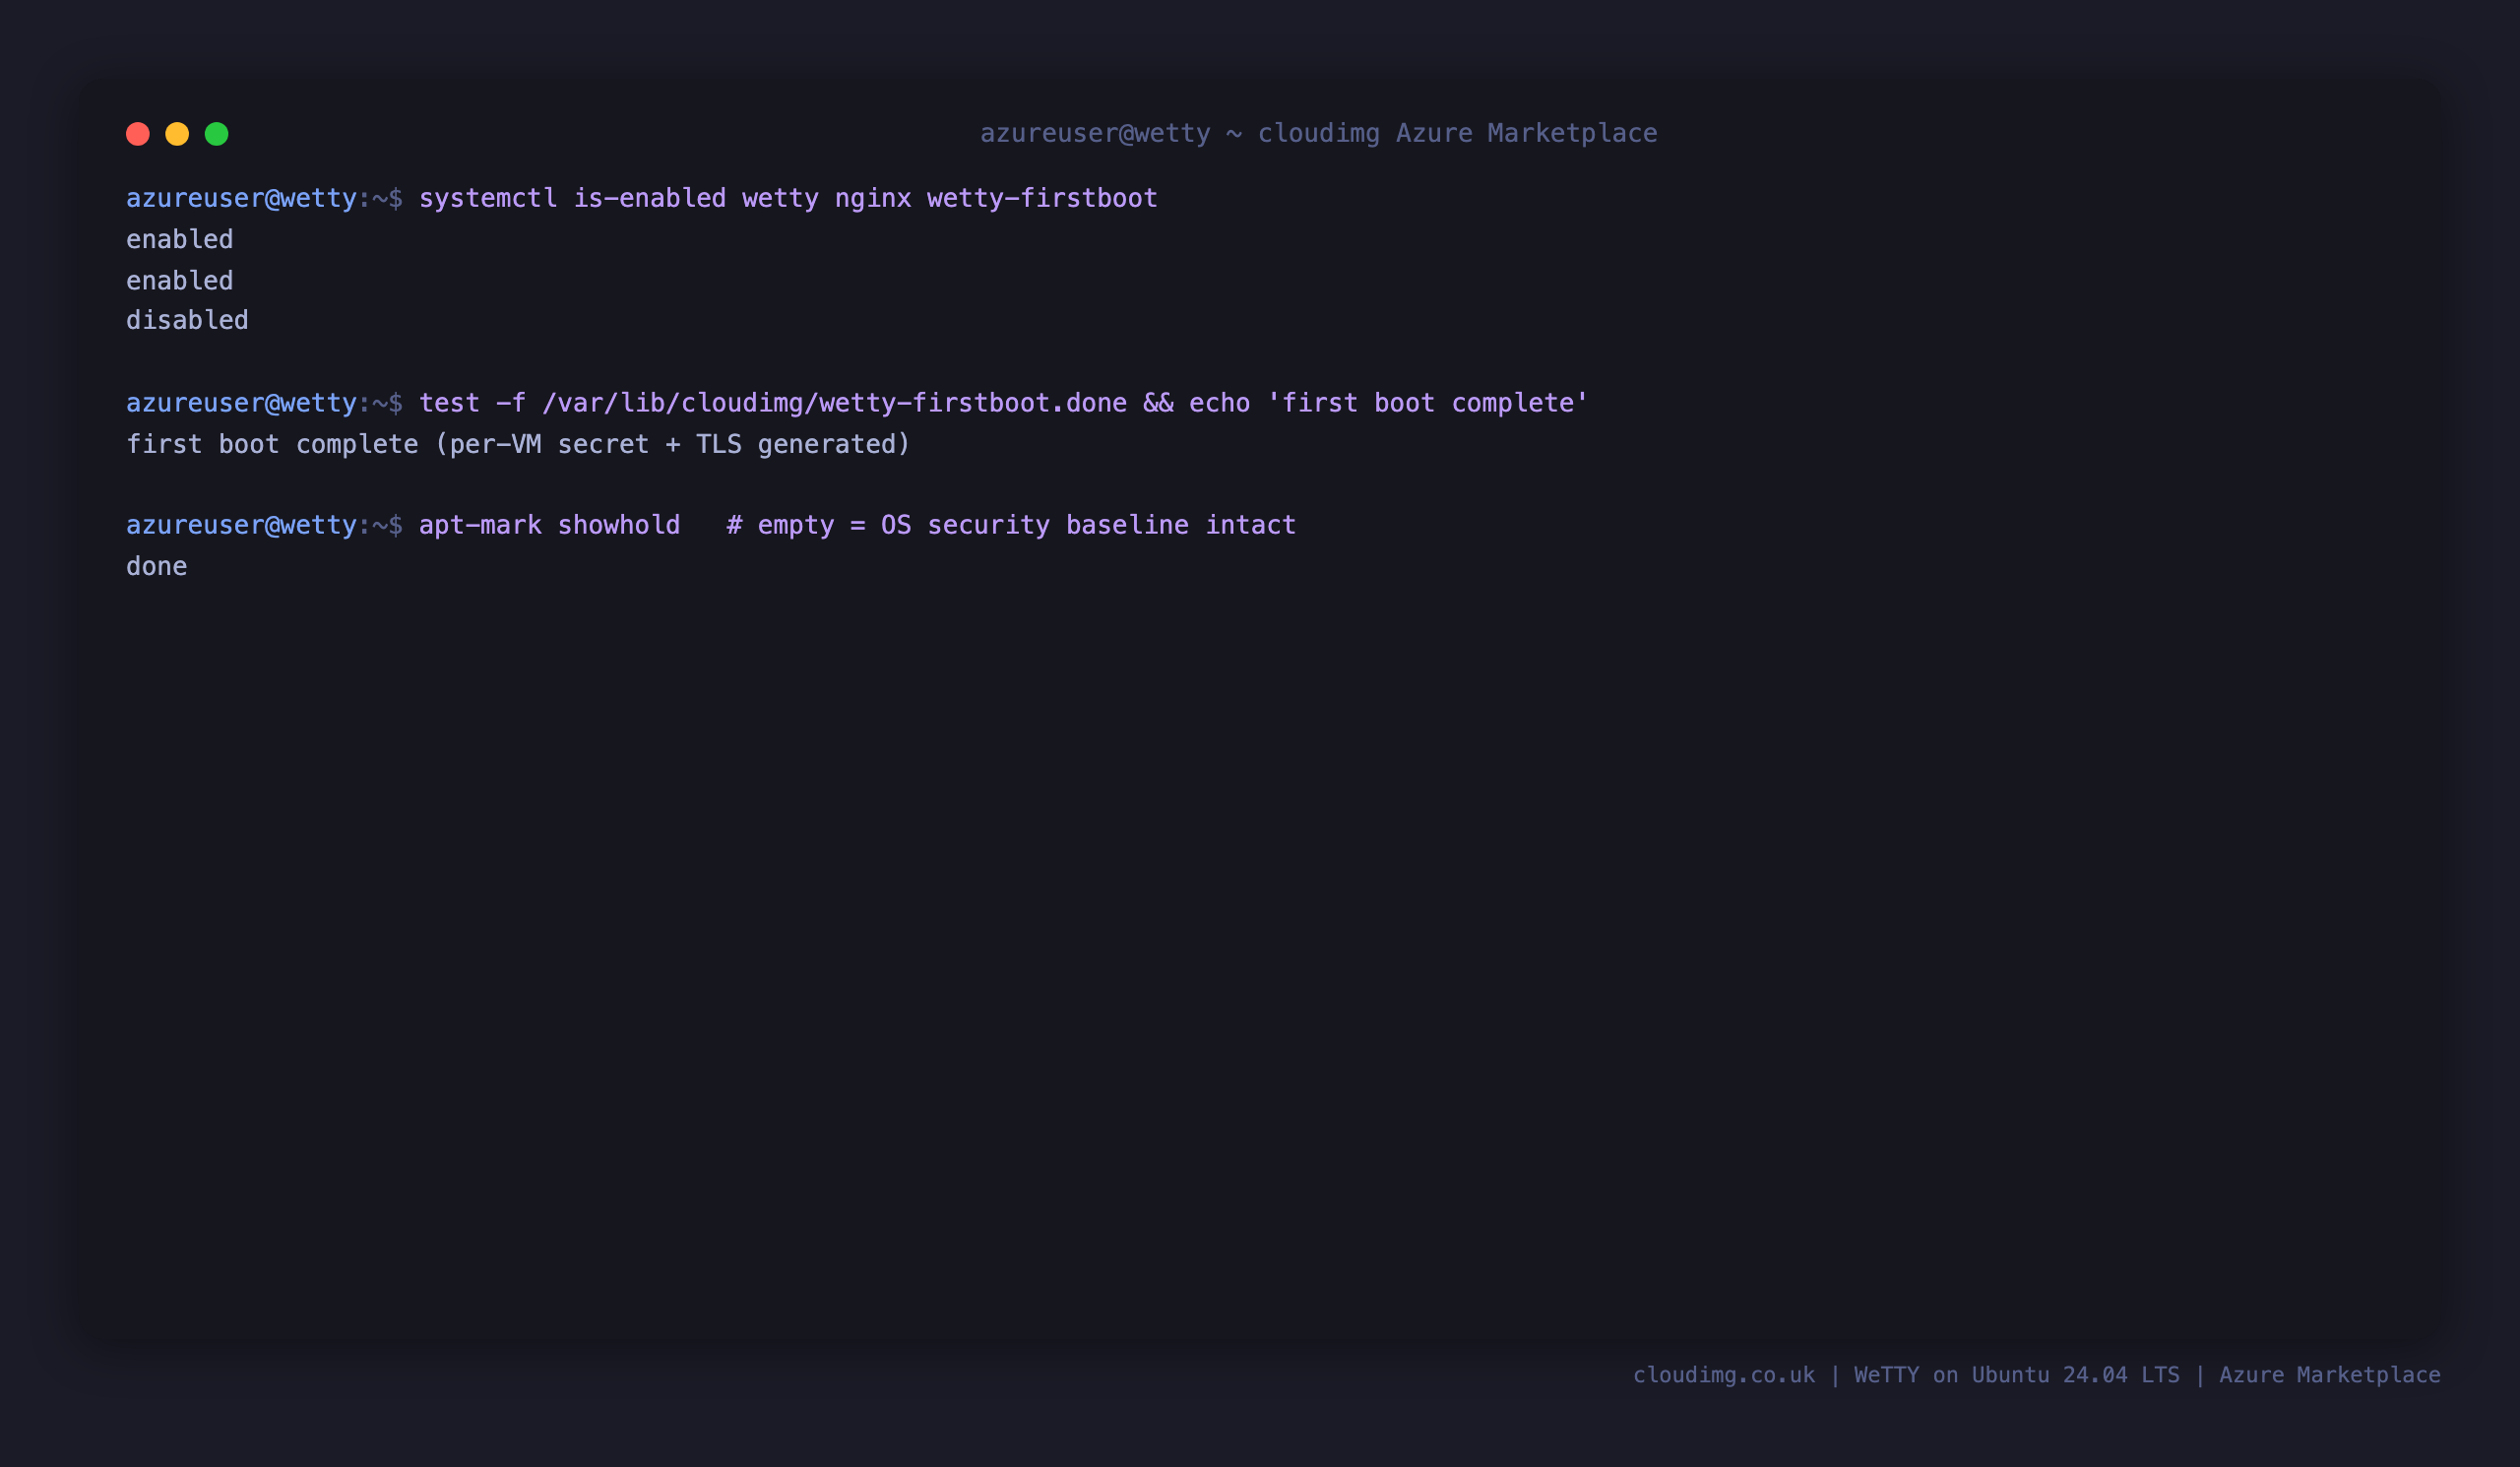This screenshot has width=2520, height=1467.
Task: Click the green maximize window dot
Action: pyautogui.click(x=217, y=134)
